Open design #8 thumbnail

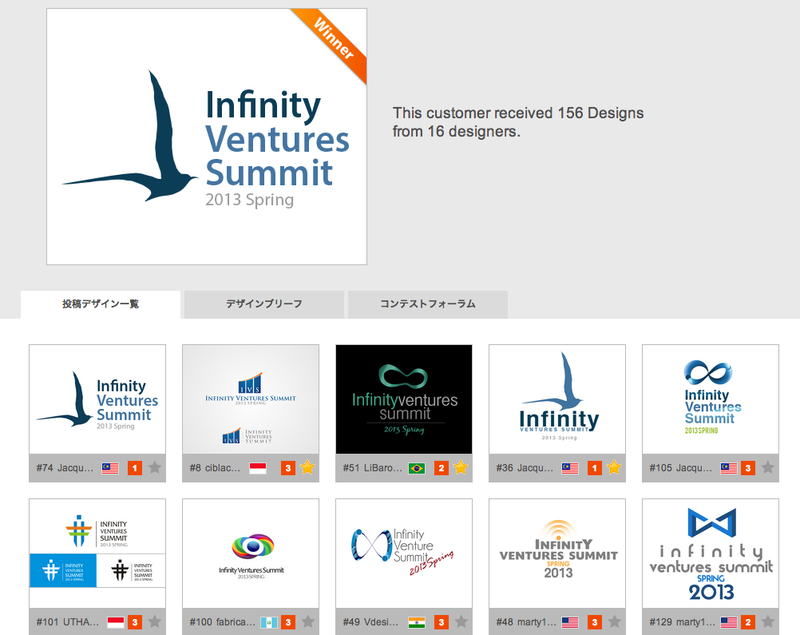coord(251,399)
